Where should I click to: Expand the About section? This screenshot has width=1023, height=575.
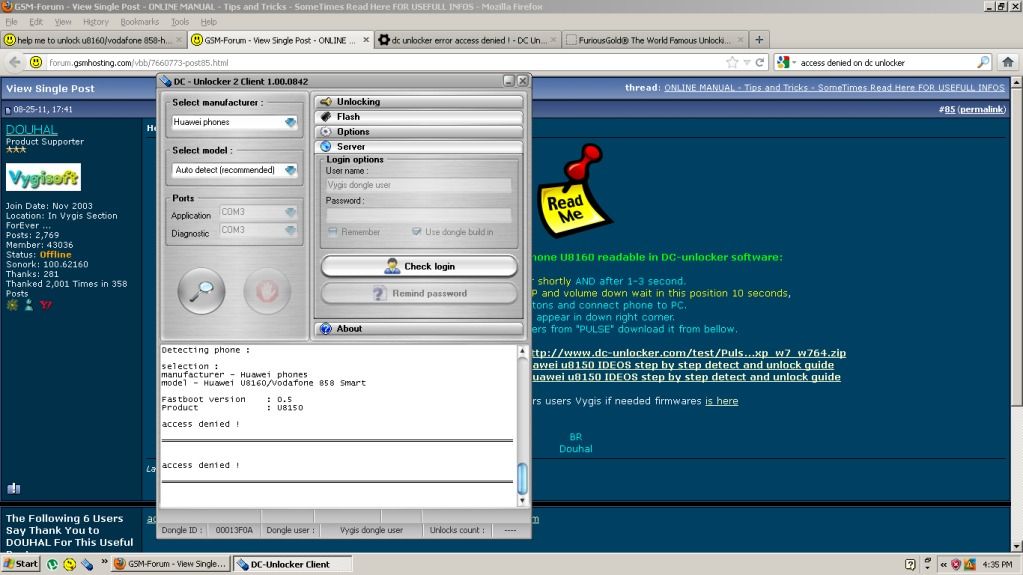420,329
